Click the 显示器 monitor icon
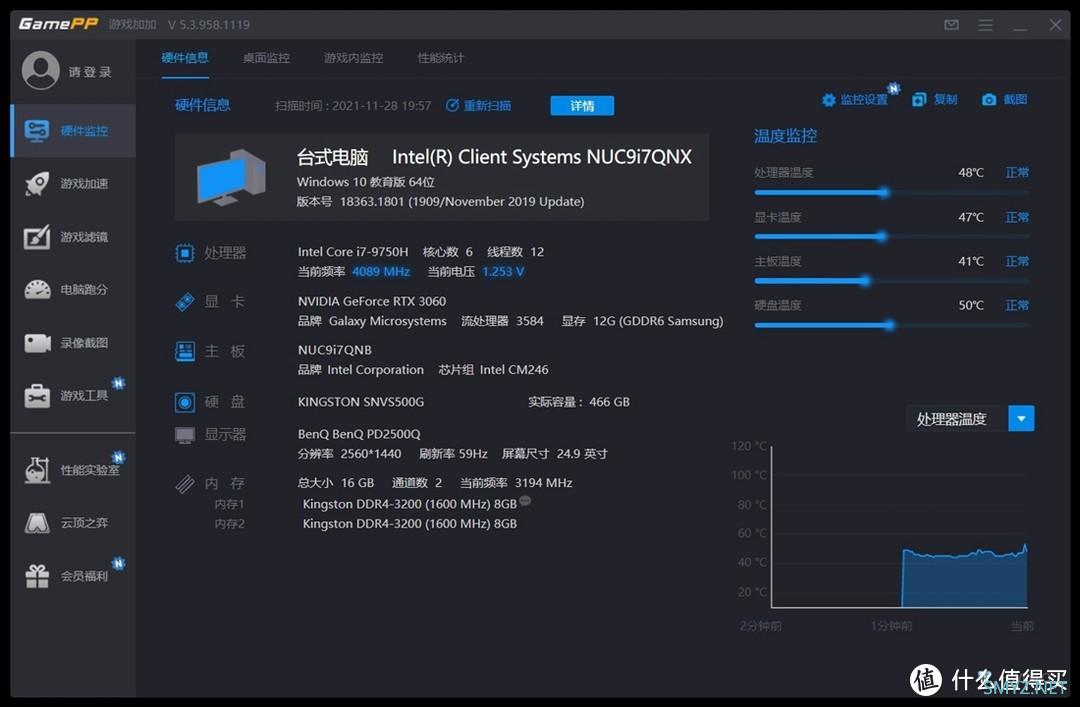This screenshot has width=1080, height=707. [185, 435]
